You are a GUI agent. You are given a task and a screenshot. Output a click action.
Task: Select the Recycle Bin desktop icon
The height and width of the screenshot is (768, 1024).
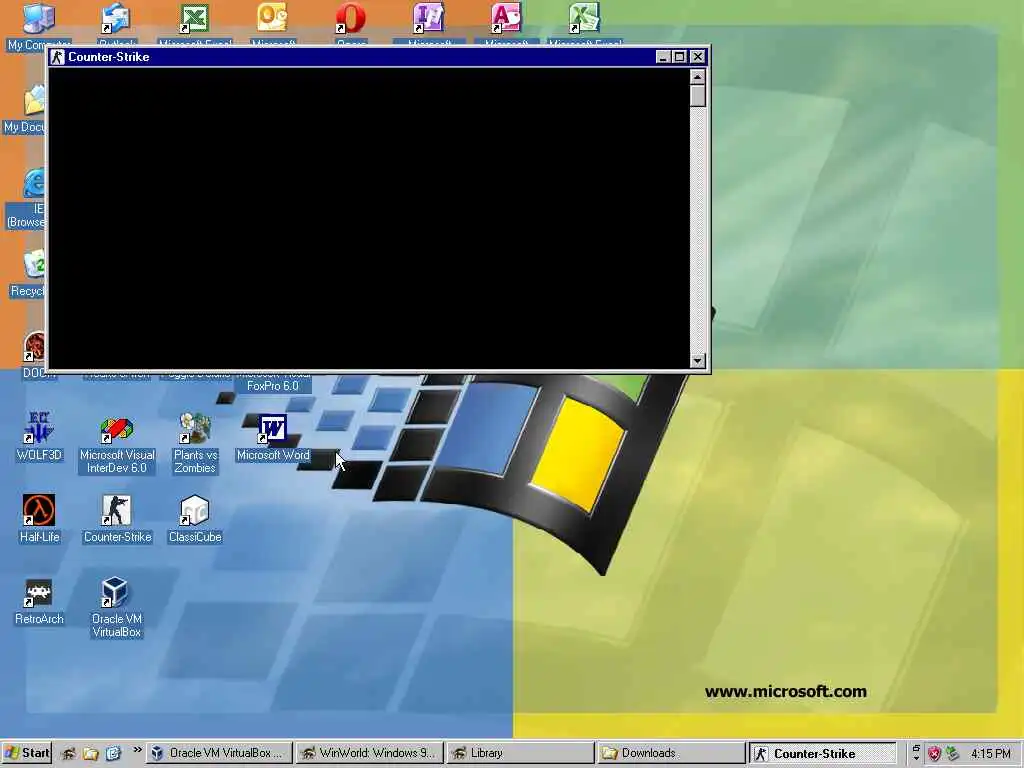click(35, 265)
